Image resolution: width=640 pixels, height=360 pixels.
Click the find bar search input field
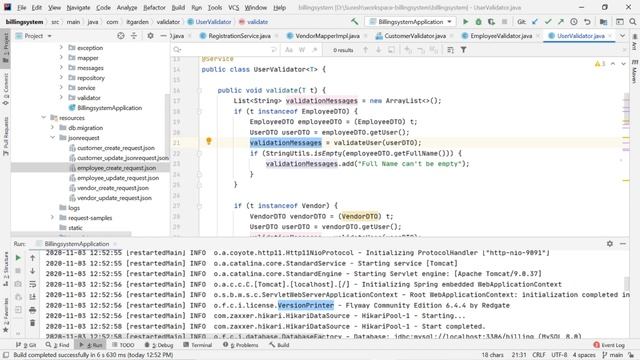pyautogui.click(x=226, y=50)
